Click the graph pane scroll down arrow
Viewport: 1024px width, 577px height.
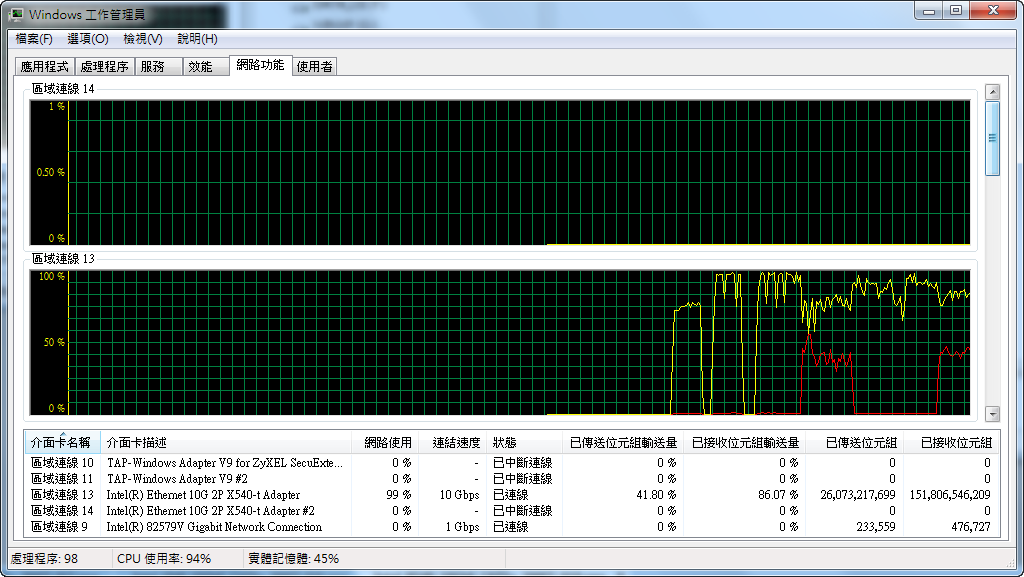993,414
